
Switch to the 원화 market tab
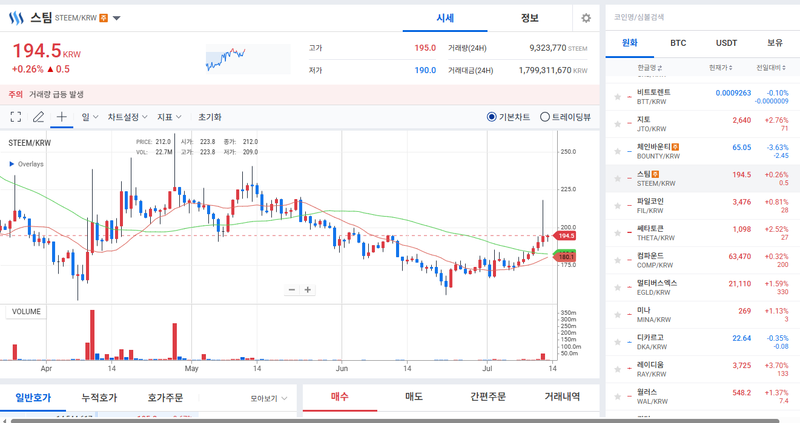pyautogui.click(x=630, y=43)
